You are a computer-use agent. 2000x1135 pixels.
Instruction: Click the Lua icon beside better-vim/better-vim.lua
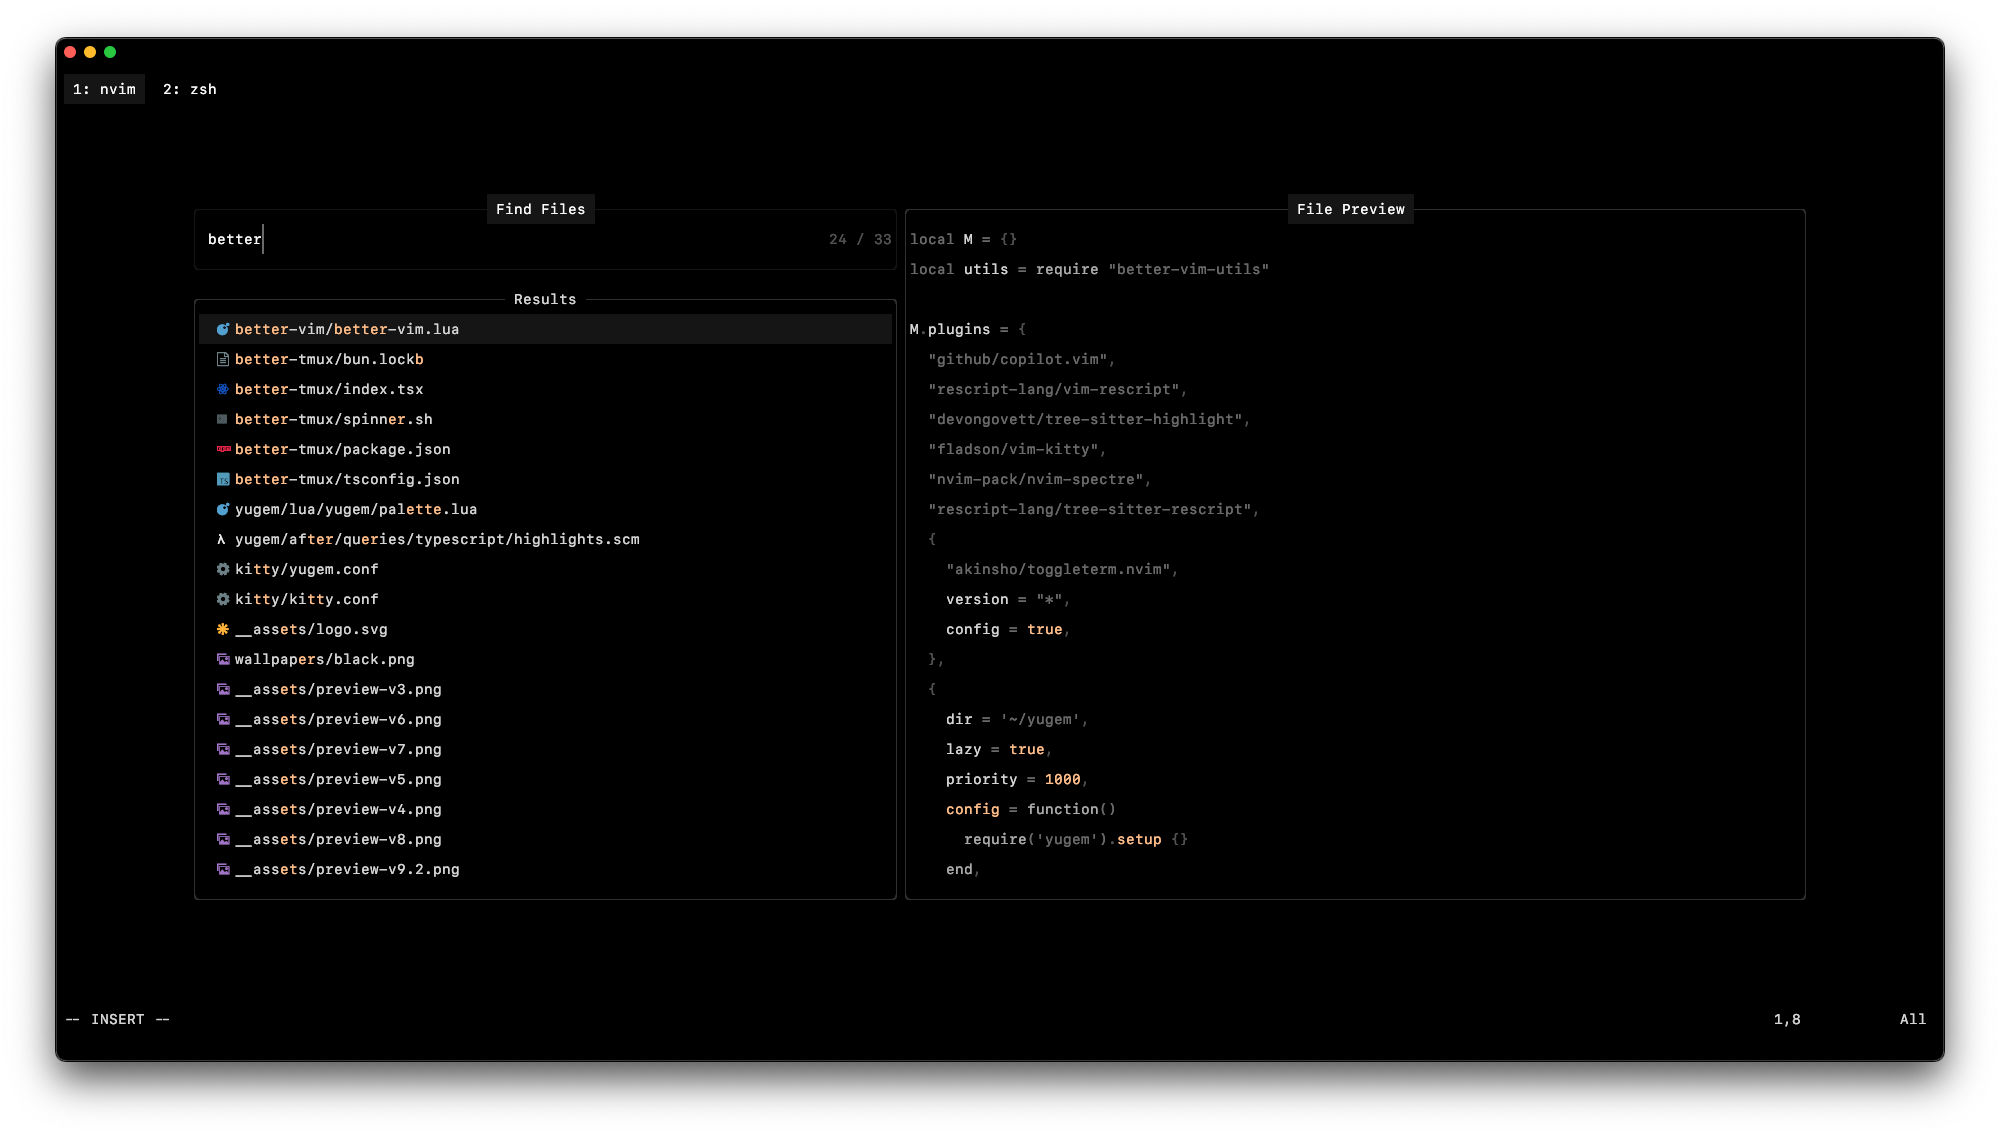[223, 329]
